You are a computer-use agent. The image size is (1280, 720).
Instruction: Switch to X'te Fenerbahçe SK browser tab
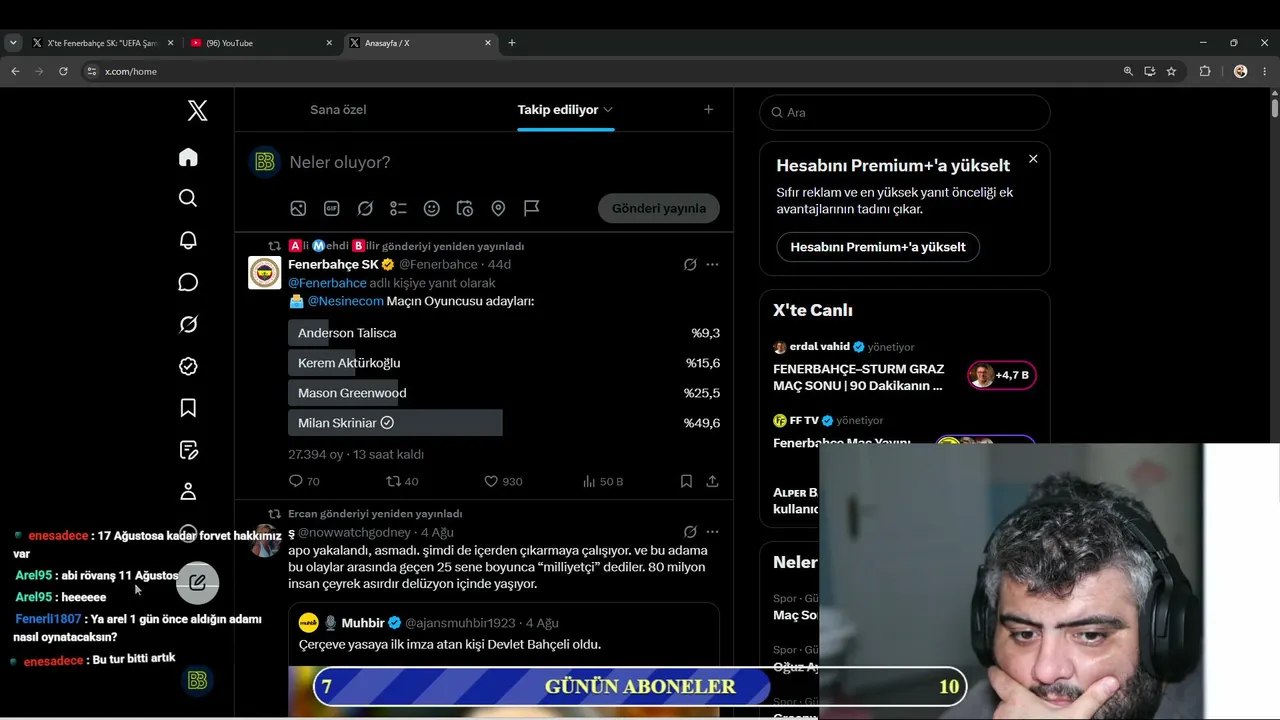[103, 43]
